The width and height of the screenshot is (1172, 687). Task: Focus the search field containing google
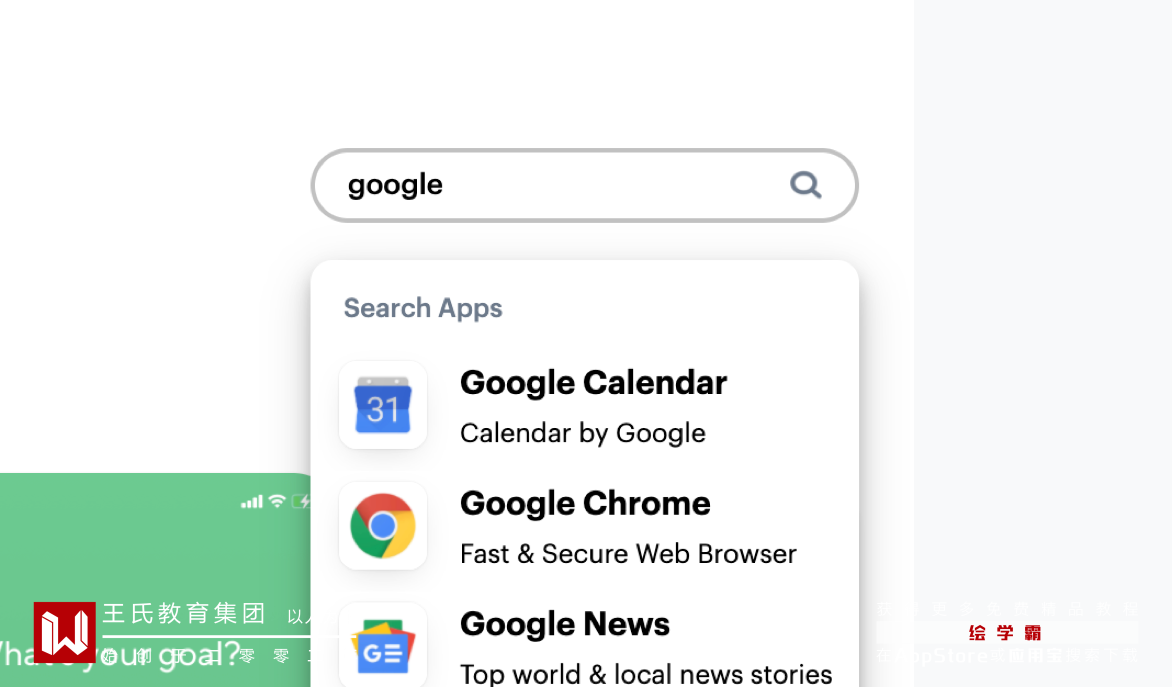pyautogui.click(x=560, y=185)
